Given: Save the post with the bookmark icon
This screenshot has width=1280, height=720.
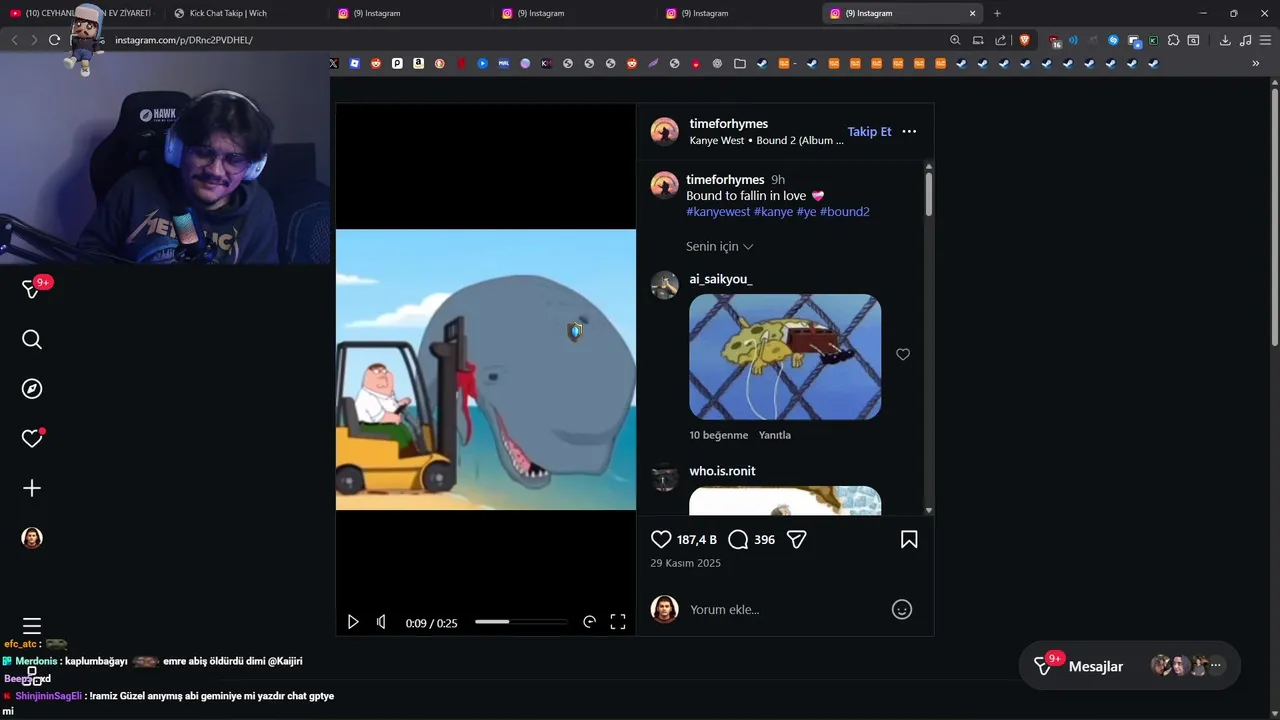Looking at the screenshot, I should pyautogui.click(x=909, y=539).
